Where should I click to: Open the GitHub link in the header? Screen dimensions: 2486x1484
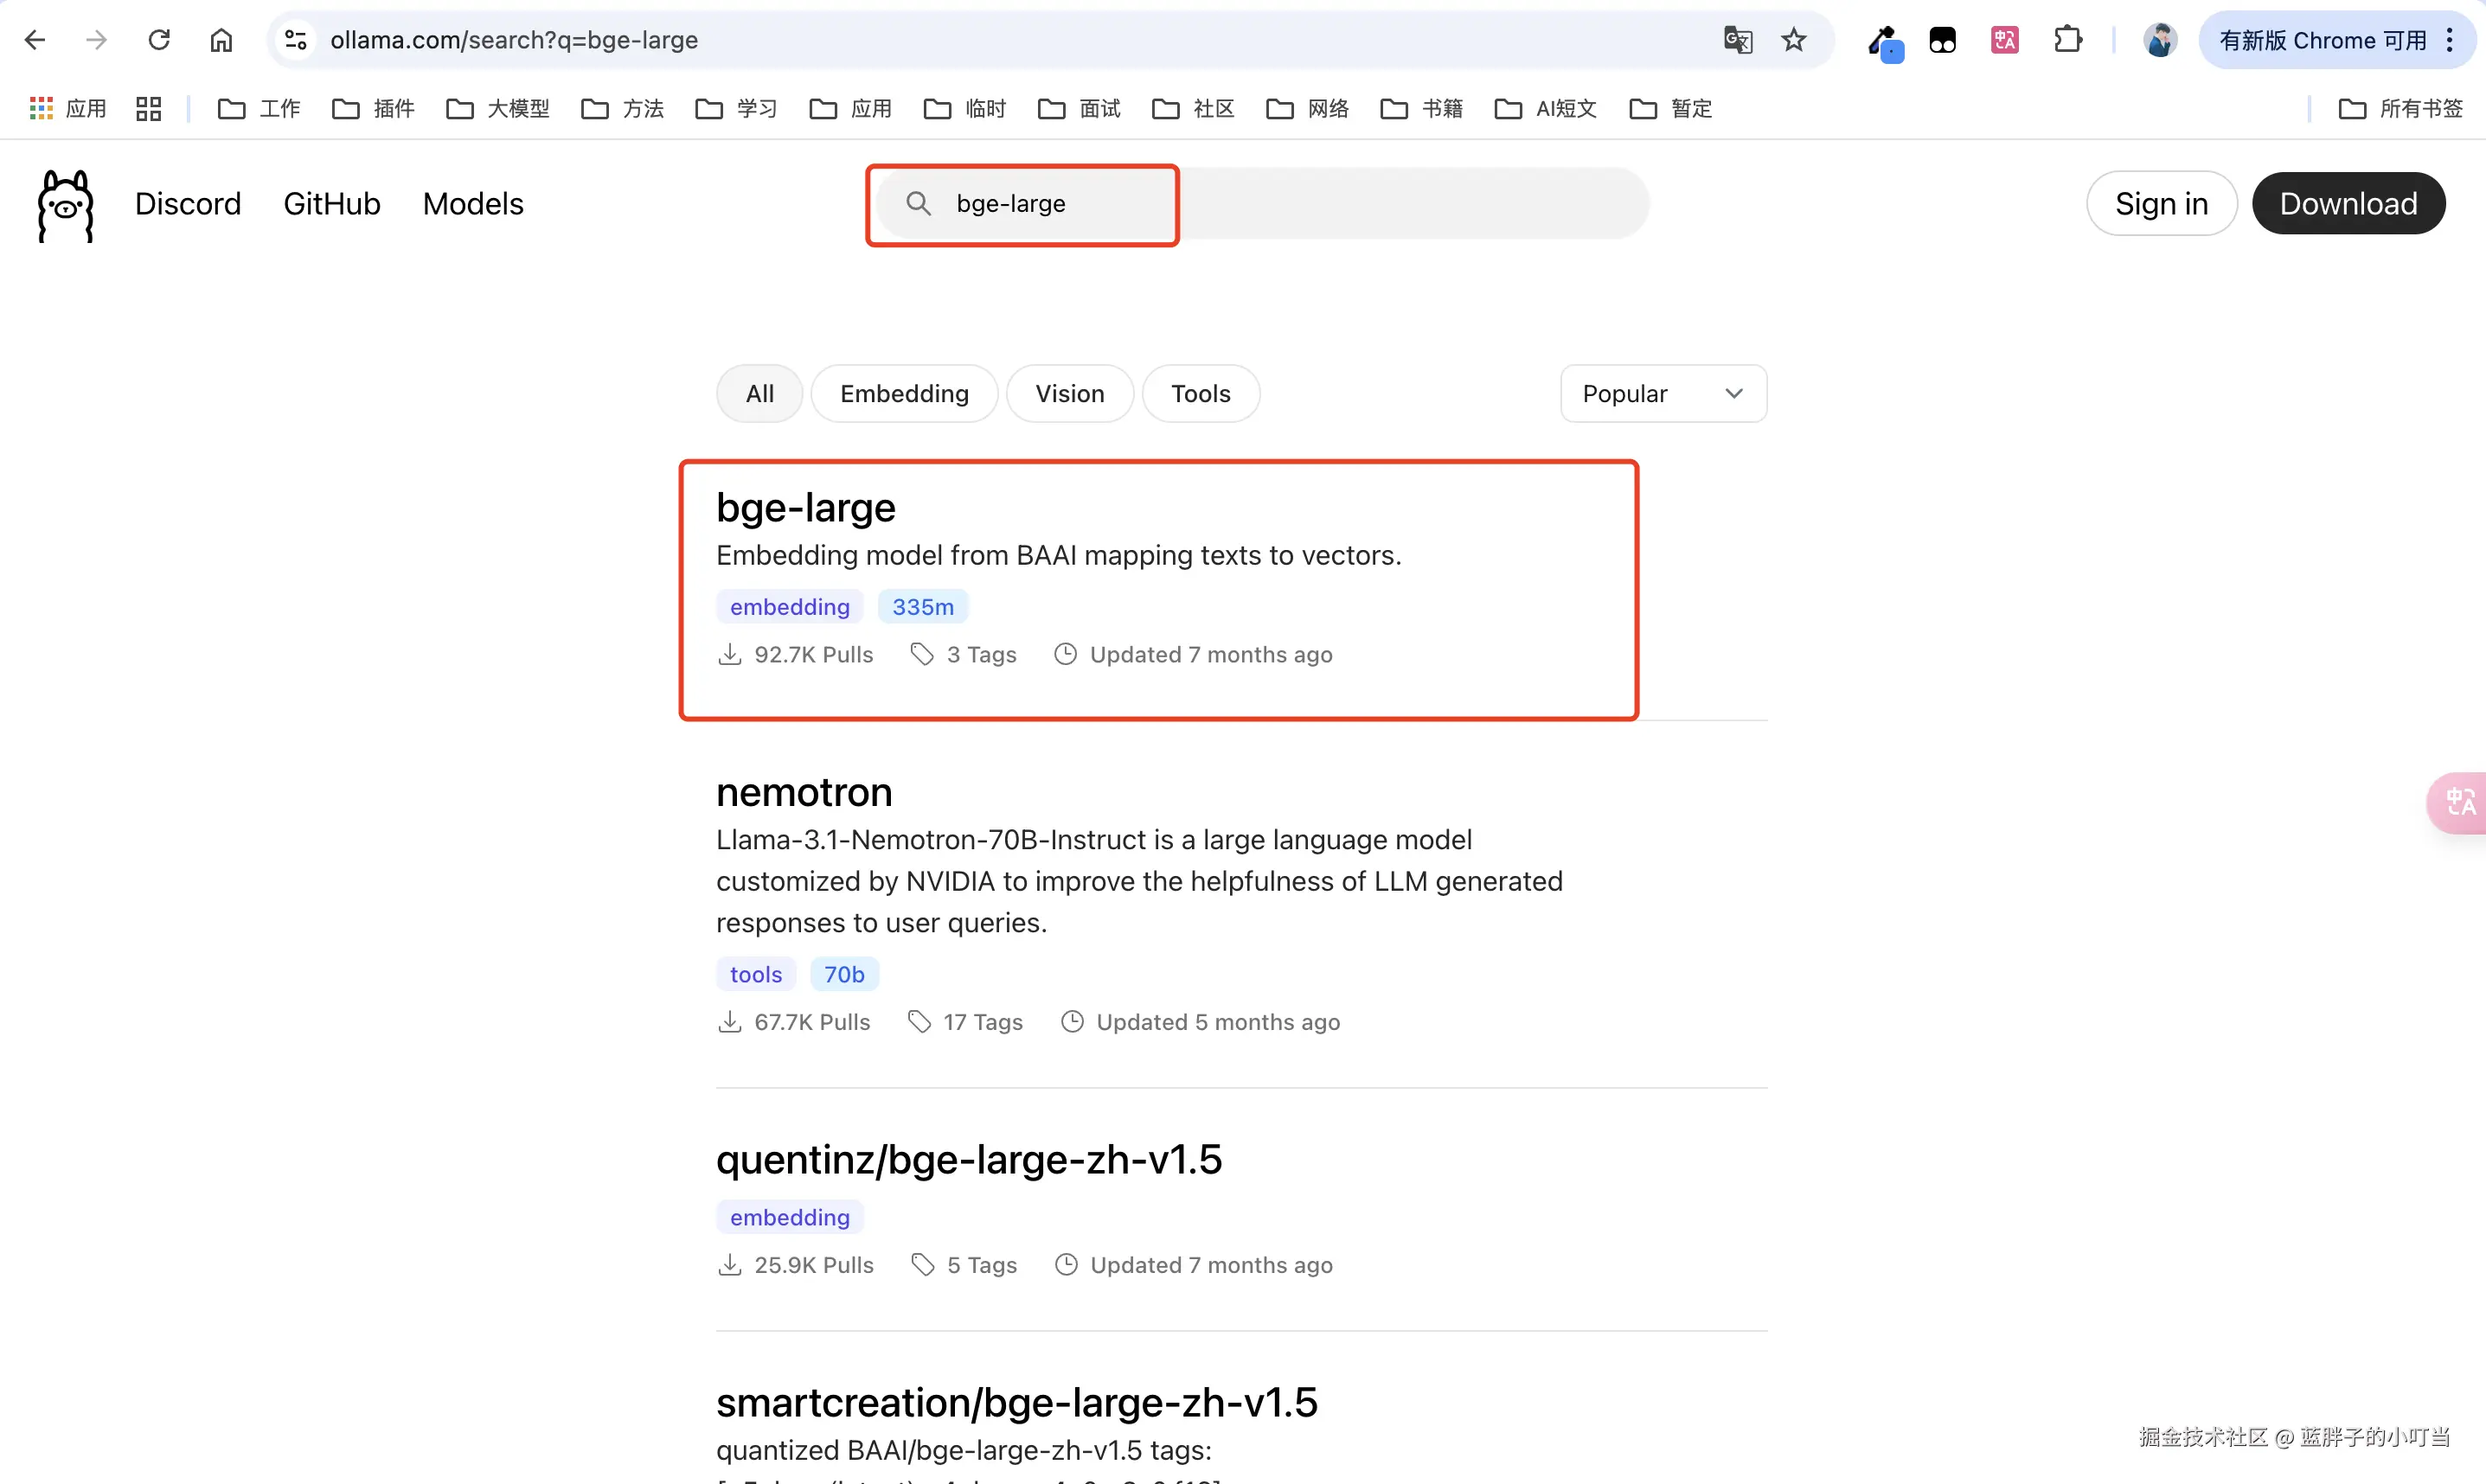[x=331, y=203]
